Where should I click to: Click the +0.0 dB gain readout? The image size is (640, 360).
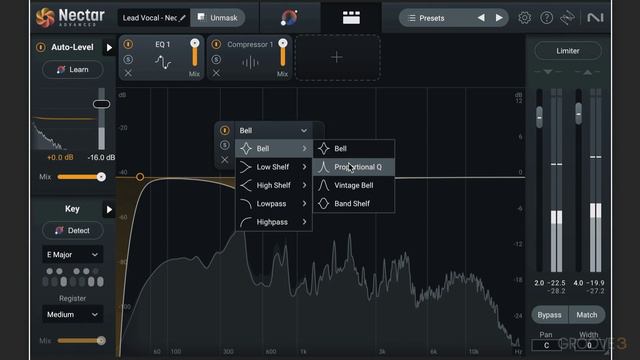pos(60,158)
